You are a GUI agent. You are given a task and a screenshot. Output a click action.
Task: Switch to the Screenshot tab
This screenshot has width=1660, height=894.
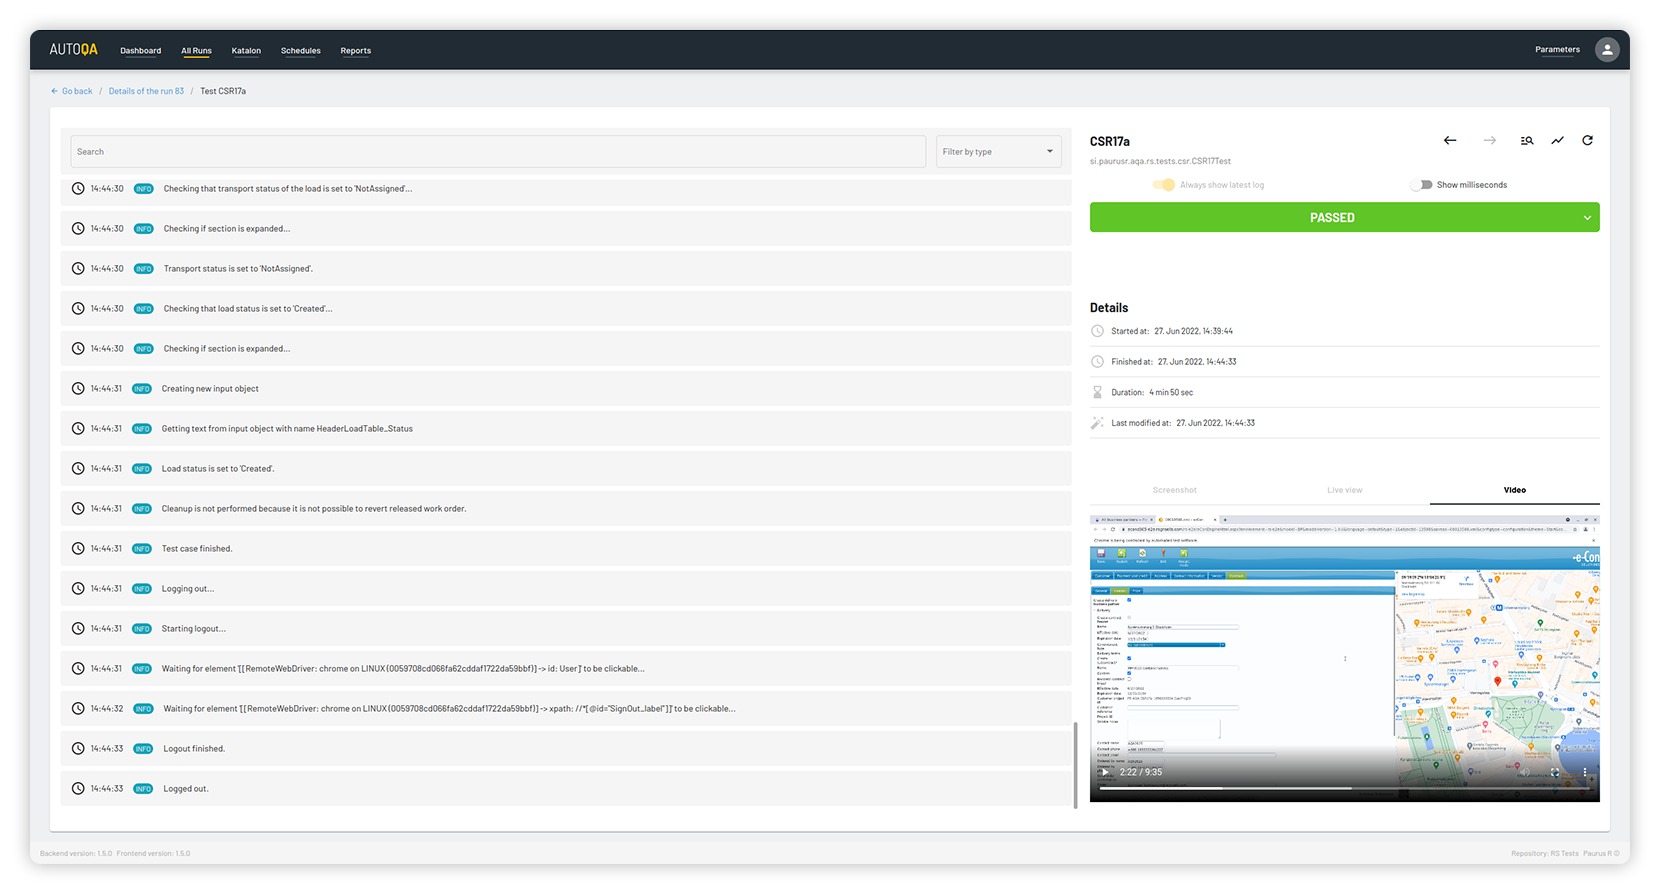coord(1174,490)
